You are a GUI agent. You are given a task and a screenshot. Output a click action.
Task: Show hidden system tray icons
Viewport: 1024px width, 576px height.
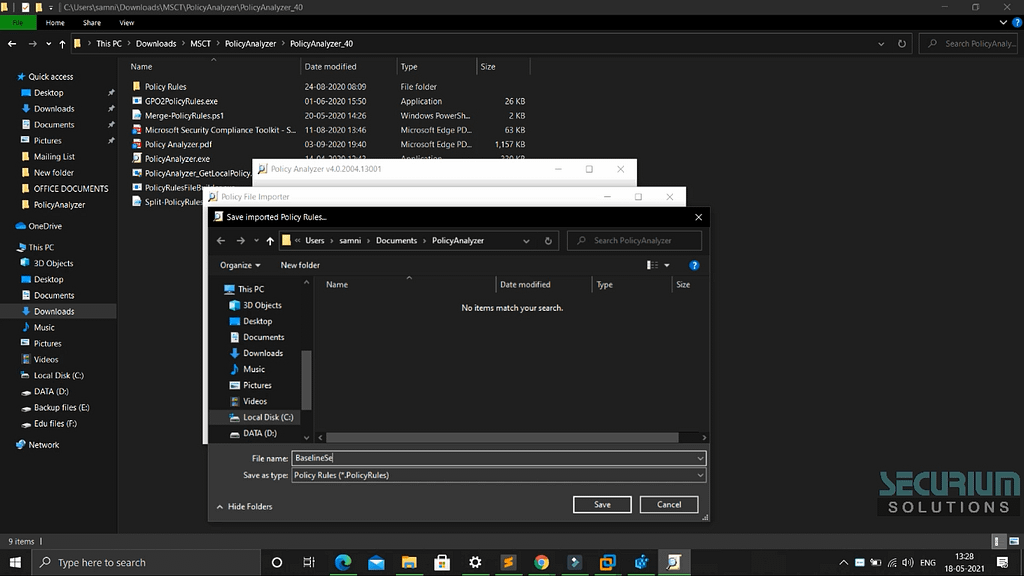coord(844,562)
